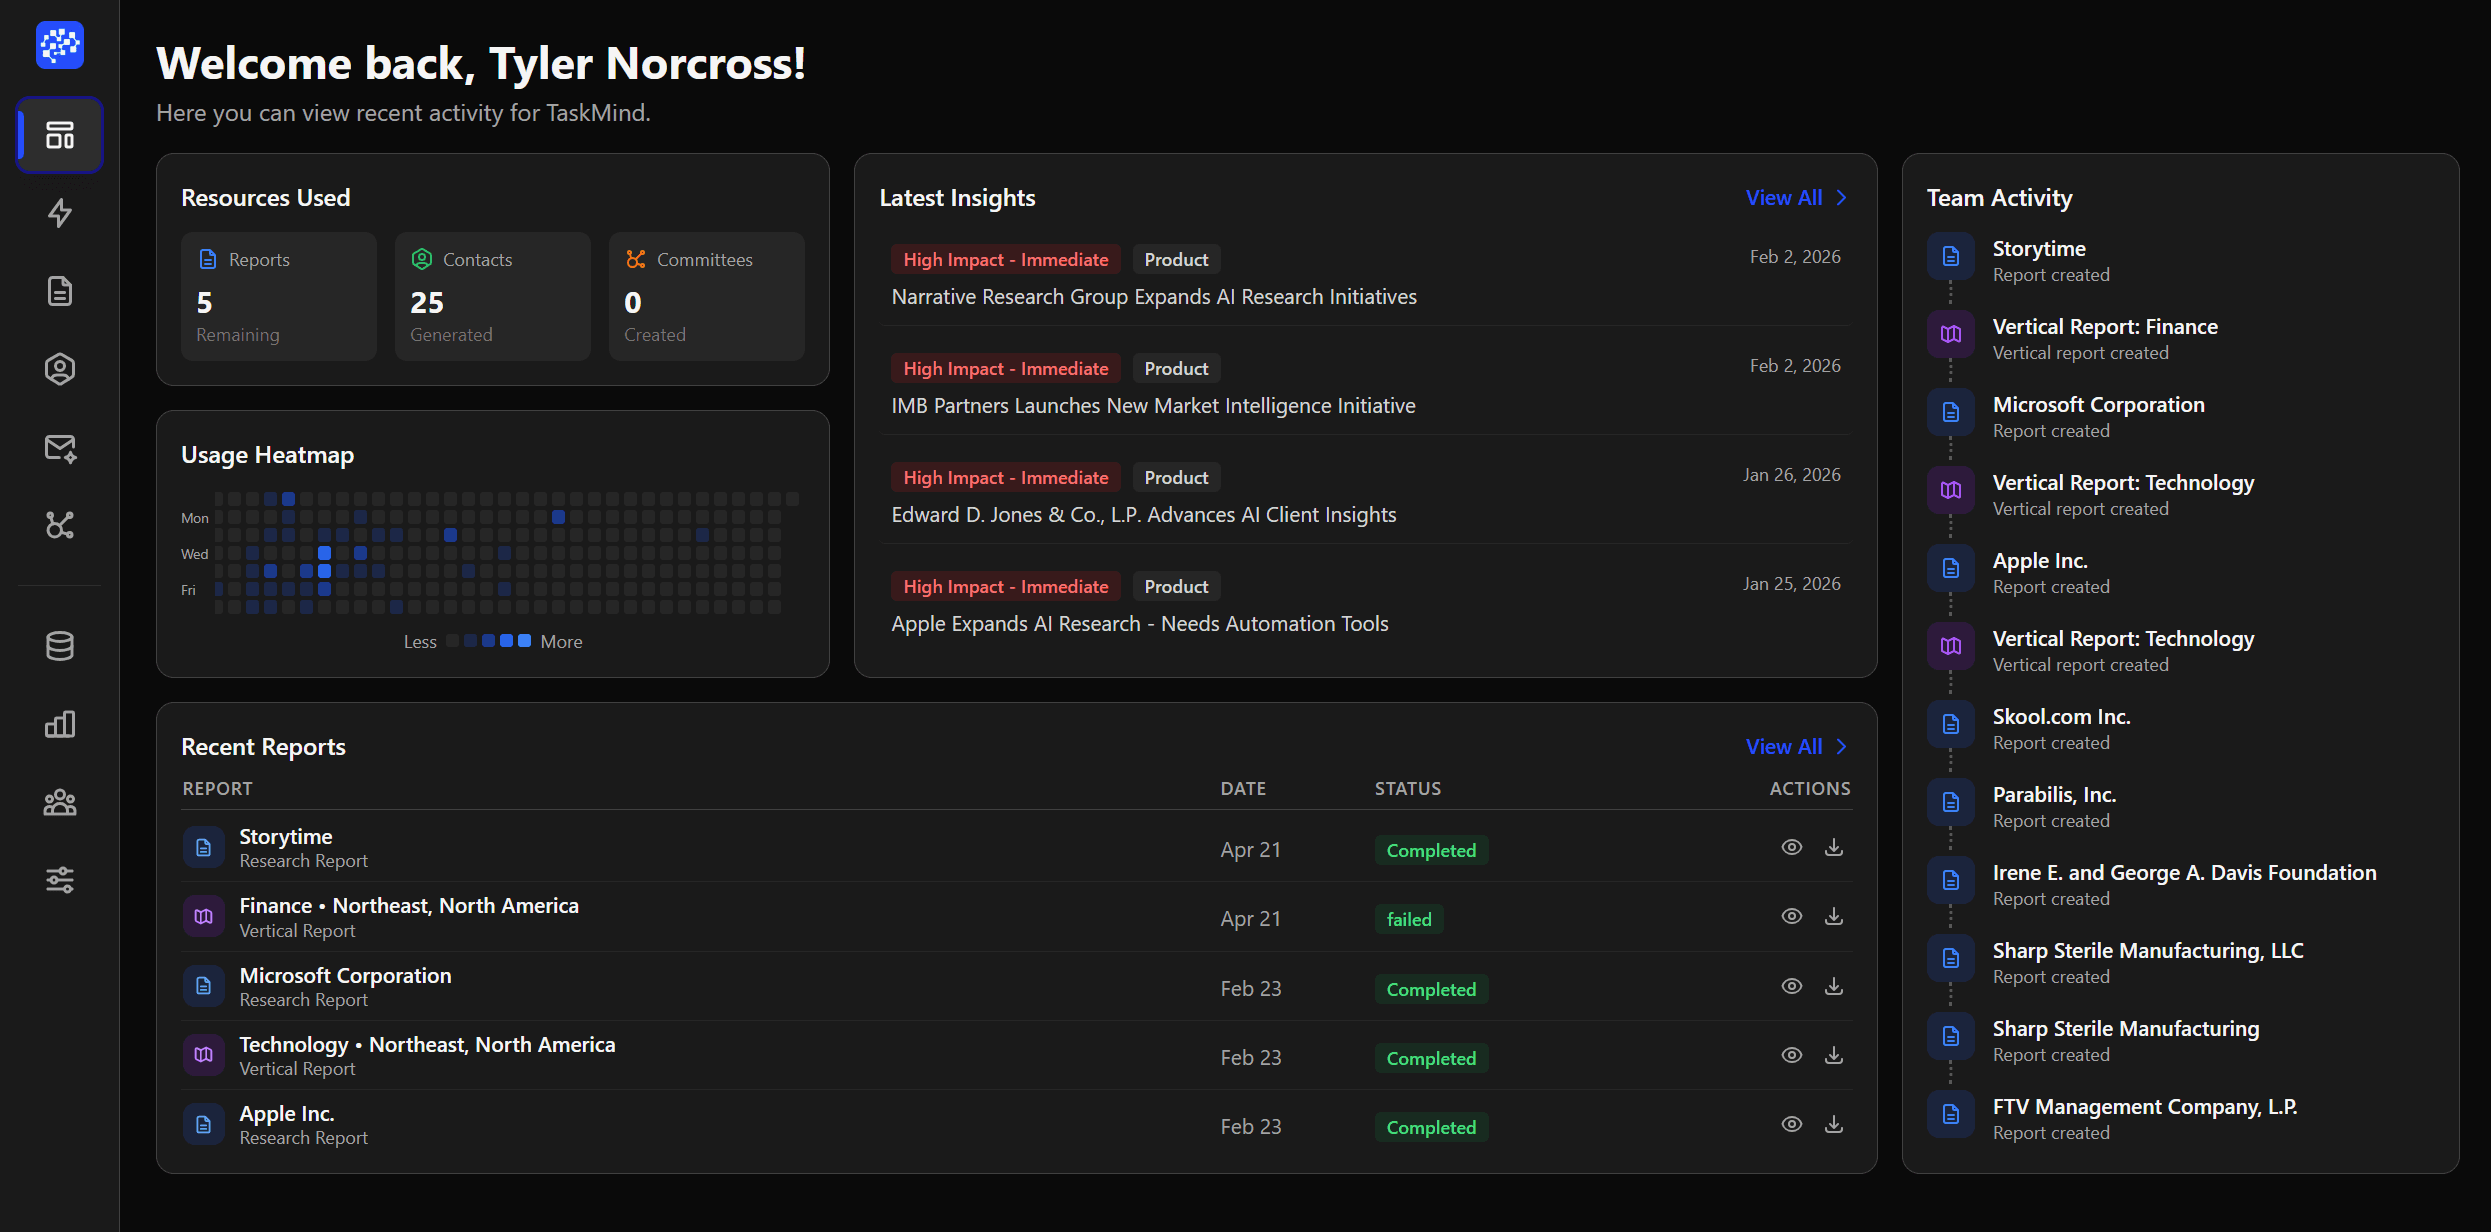Click darkest heatmap legend square
2491x1232 pixels.
453,641
